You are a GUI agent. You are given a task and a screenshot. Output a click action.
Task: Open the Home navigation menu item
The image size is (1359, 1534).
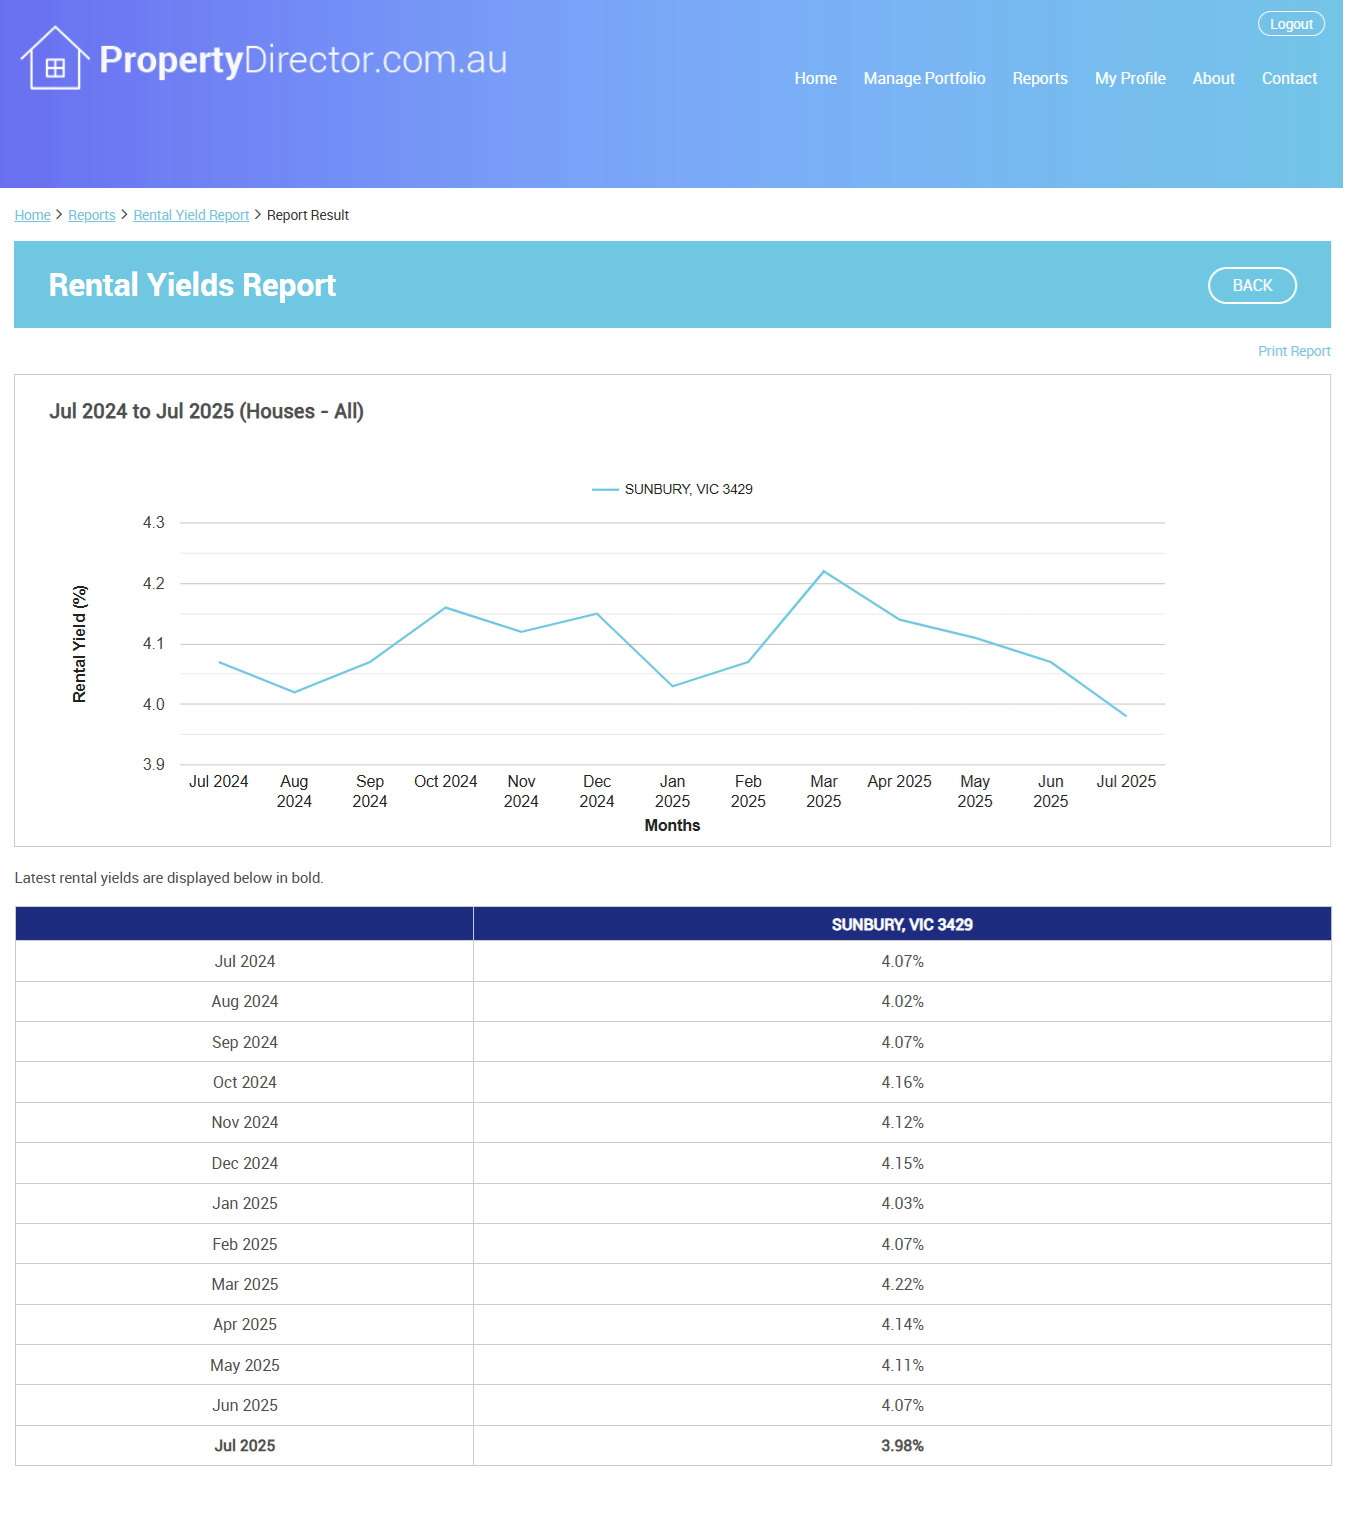tap(815, 78)
